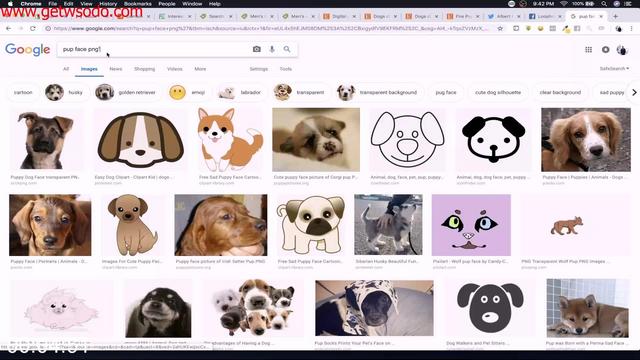Click in the search input field
640x360 pixels.
pyautogui.click(x=154, y=49)
